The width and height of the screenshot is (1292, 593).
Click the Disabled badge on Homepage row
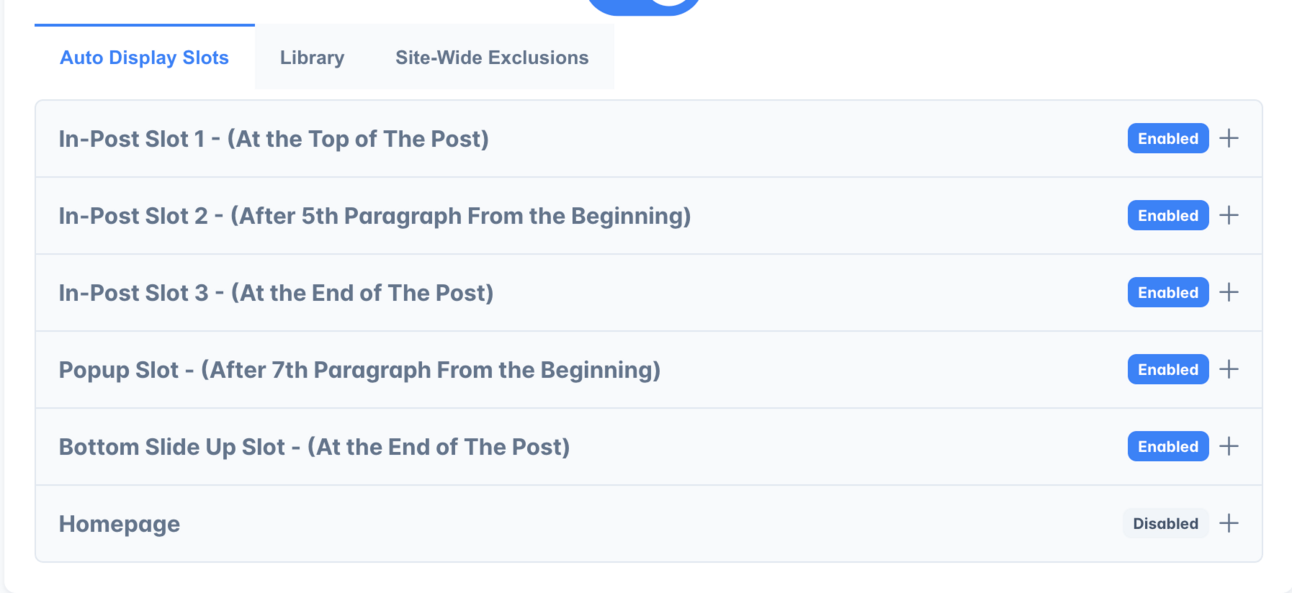1165,523
